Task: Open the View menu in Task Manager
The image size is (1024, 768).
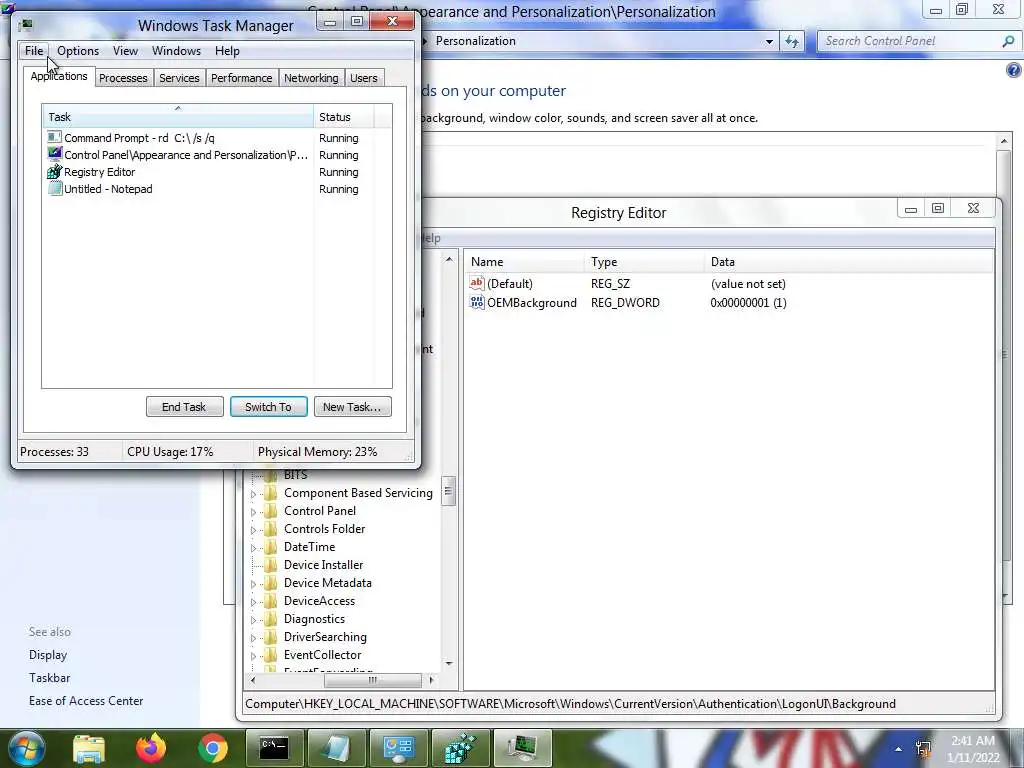Action: [x=125, y=51]
